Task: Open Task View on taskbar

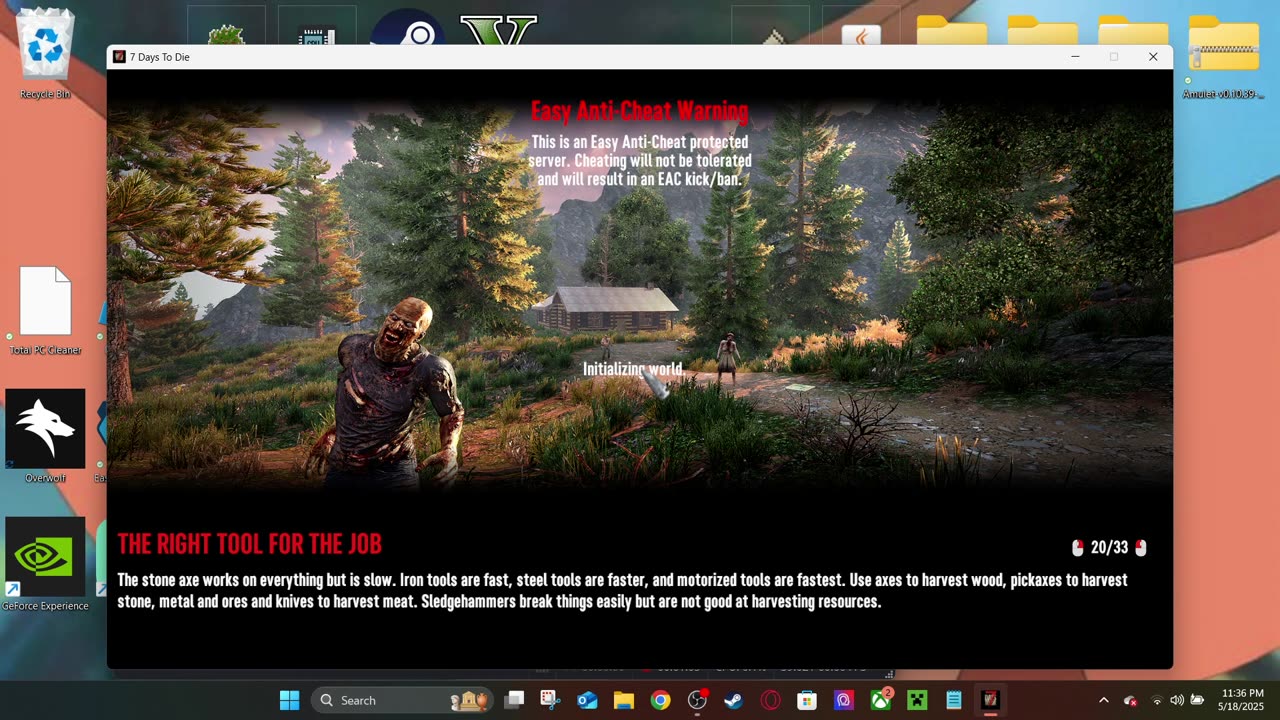Action: pyautogui.click(x=514, y=700)
